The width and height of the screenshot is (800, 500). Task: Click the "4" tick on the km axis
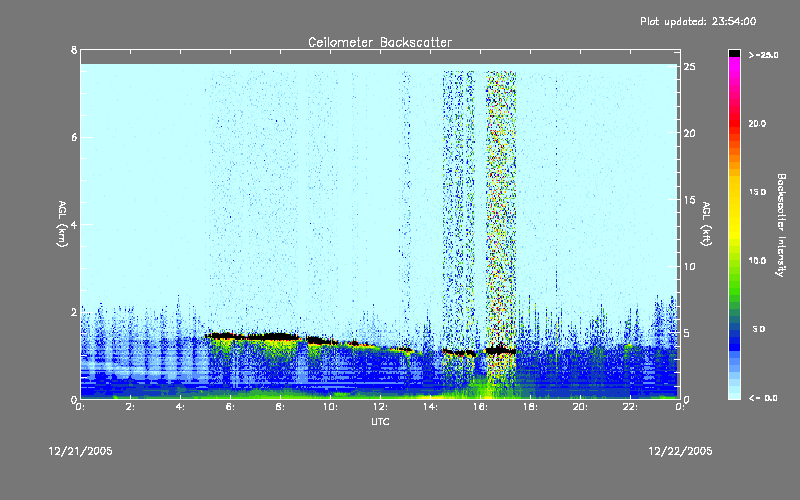tap(74, 224)
